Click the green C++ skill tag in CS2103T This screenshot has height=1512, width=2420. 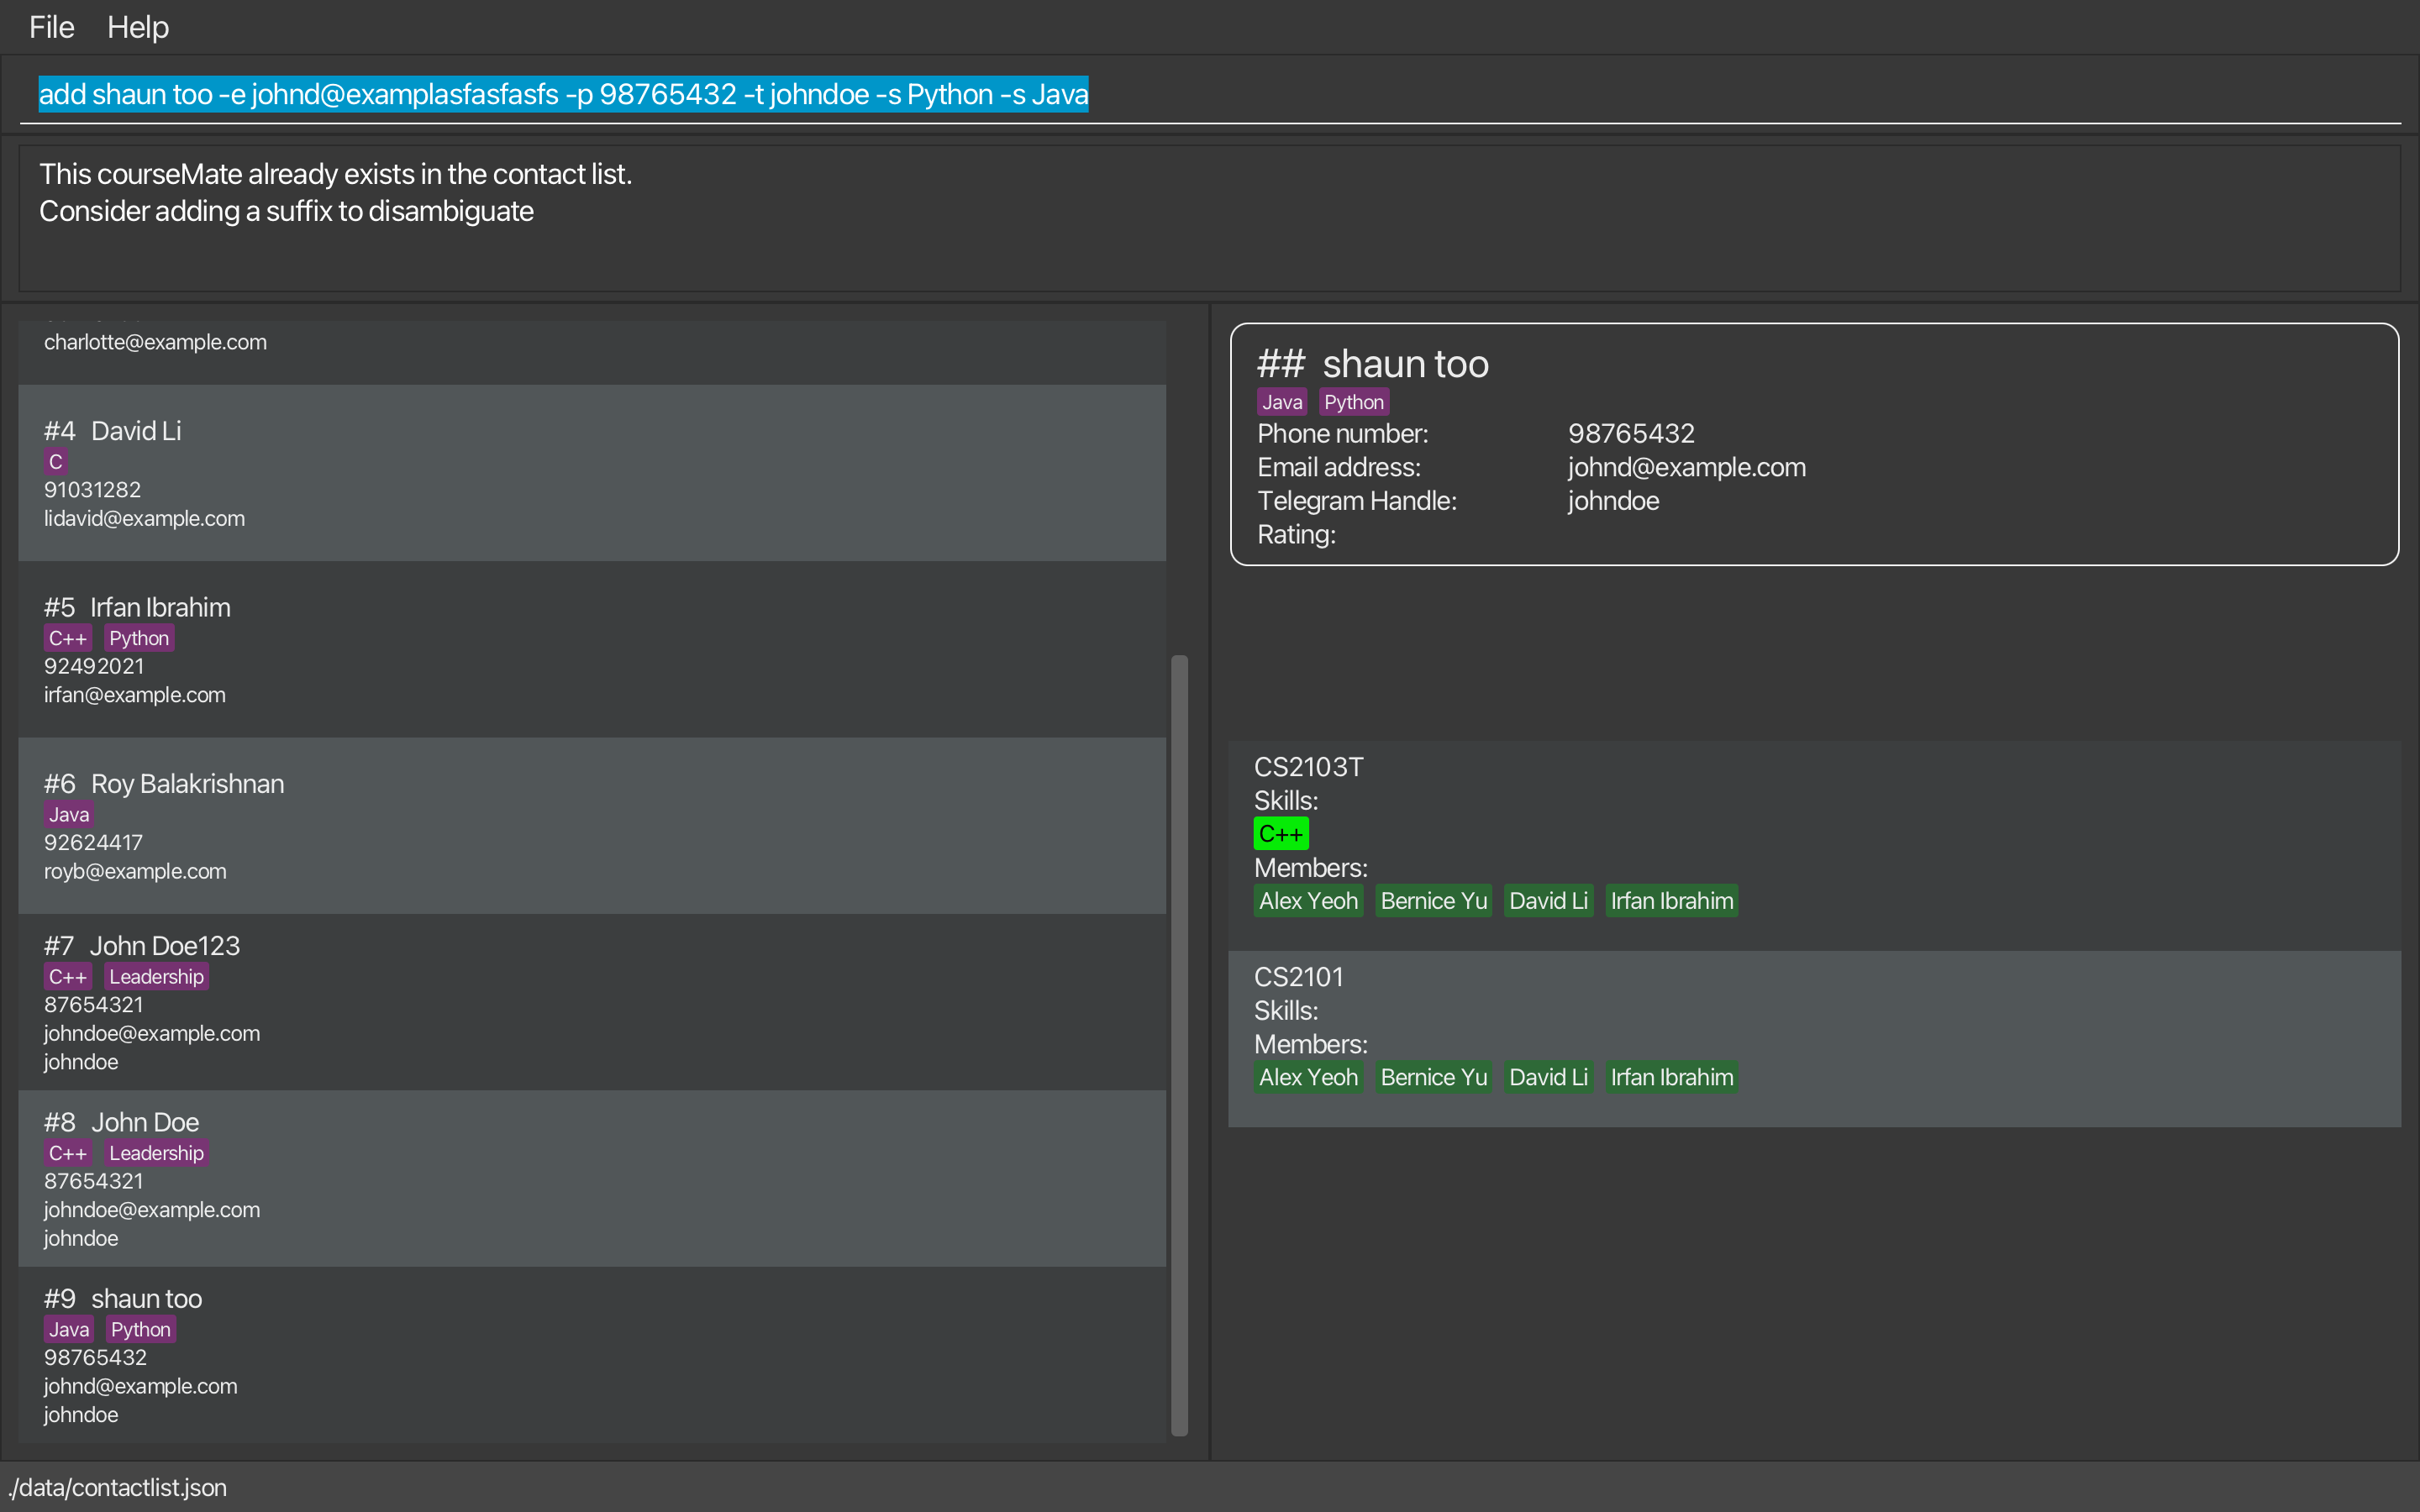click(x=1280, y=833)
